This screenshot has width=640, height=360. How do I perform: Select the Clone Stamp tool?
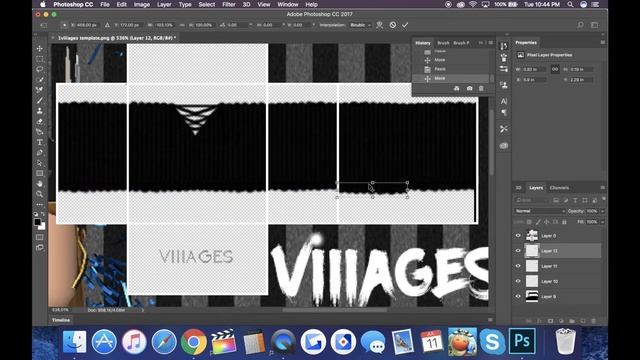pyautogui.click(x=40, y=111)
